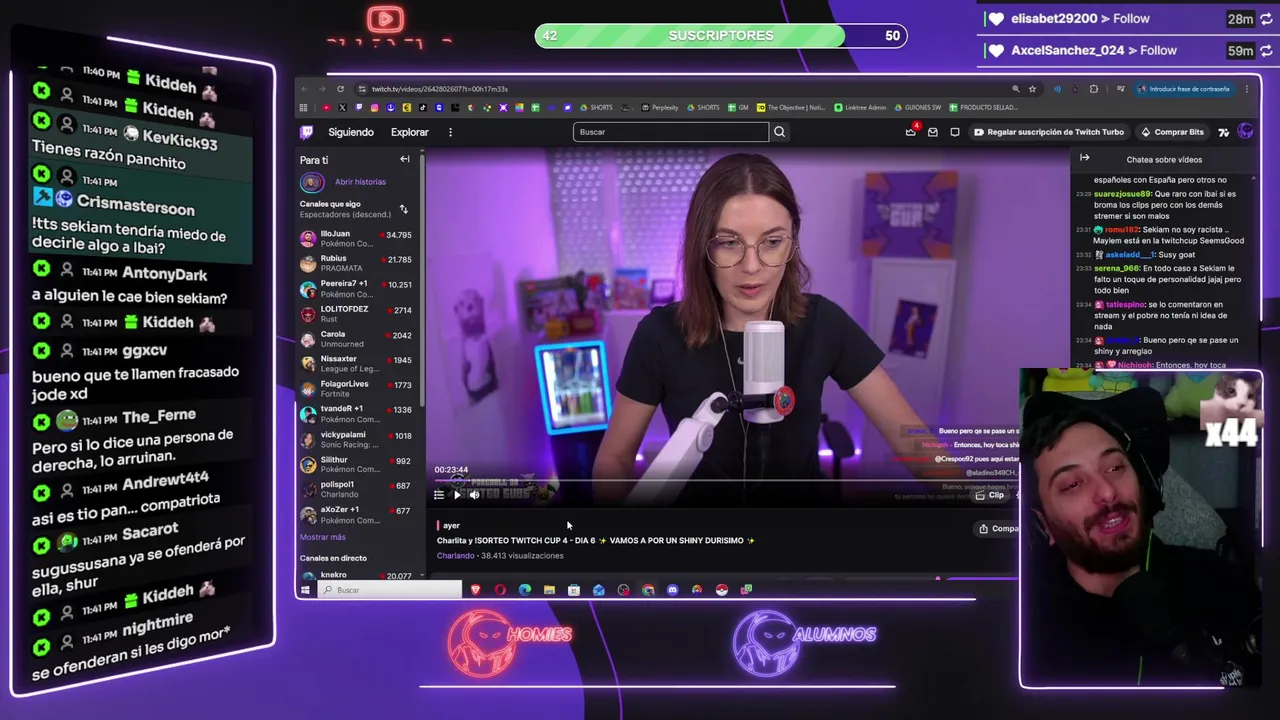The height and width of the screenshot is (720, 1280).
Task: Click the Twitch logo home icon
Action: tap(307, 132)
